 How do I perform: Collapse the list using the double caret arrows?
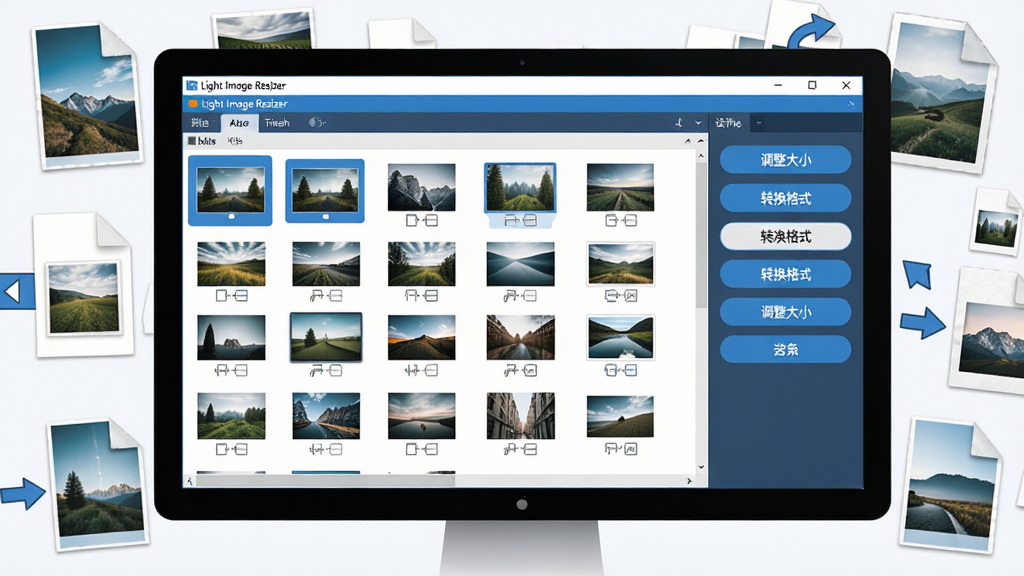click(694, 141)
